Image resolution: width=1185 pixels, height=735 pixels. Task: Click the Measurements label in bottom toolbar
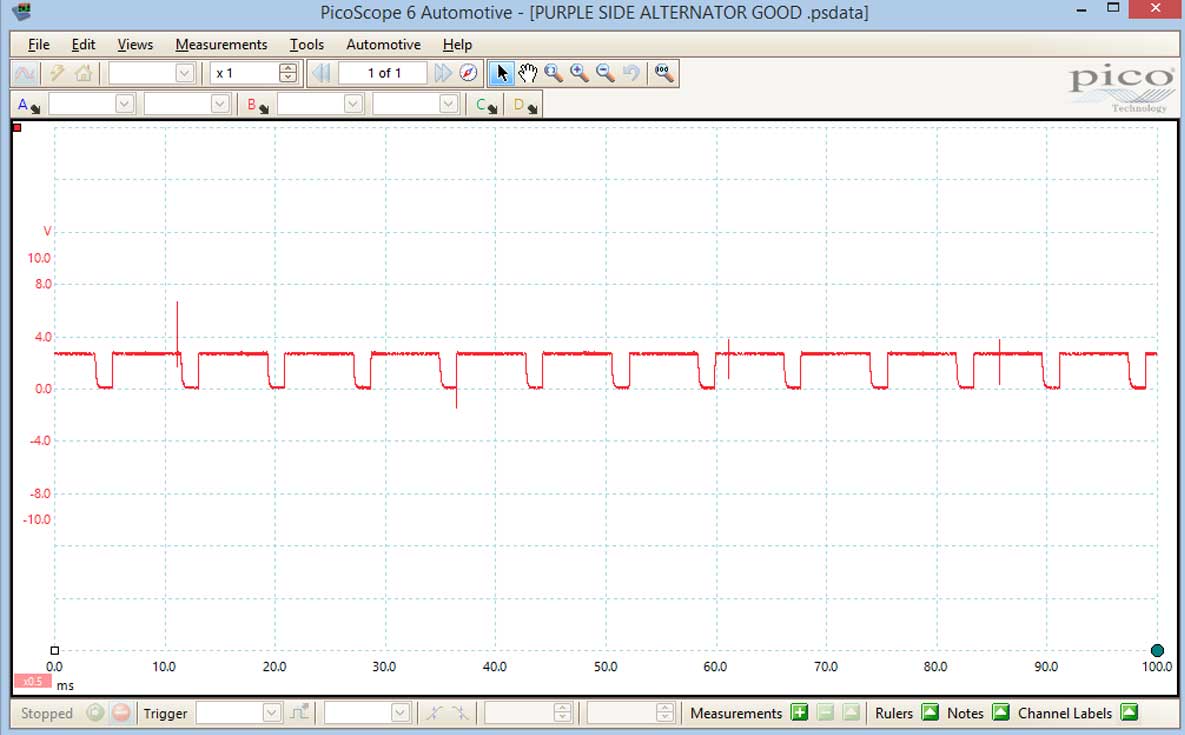[x=736, y=713]
